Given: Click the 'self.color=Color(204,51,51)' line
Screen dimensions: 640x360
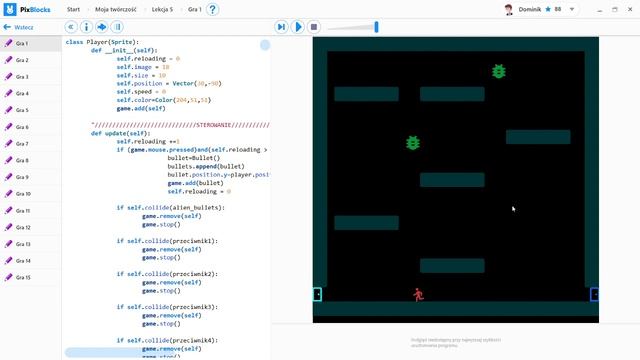Looking at the screenshot, I should (x=164, y=100).
